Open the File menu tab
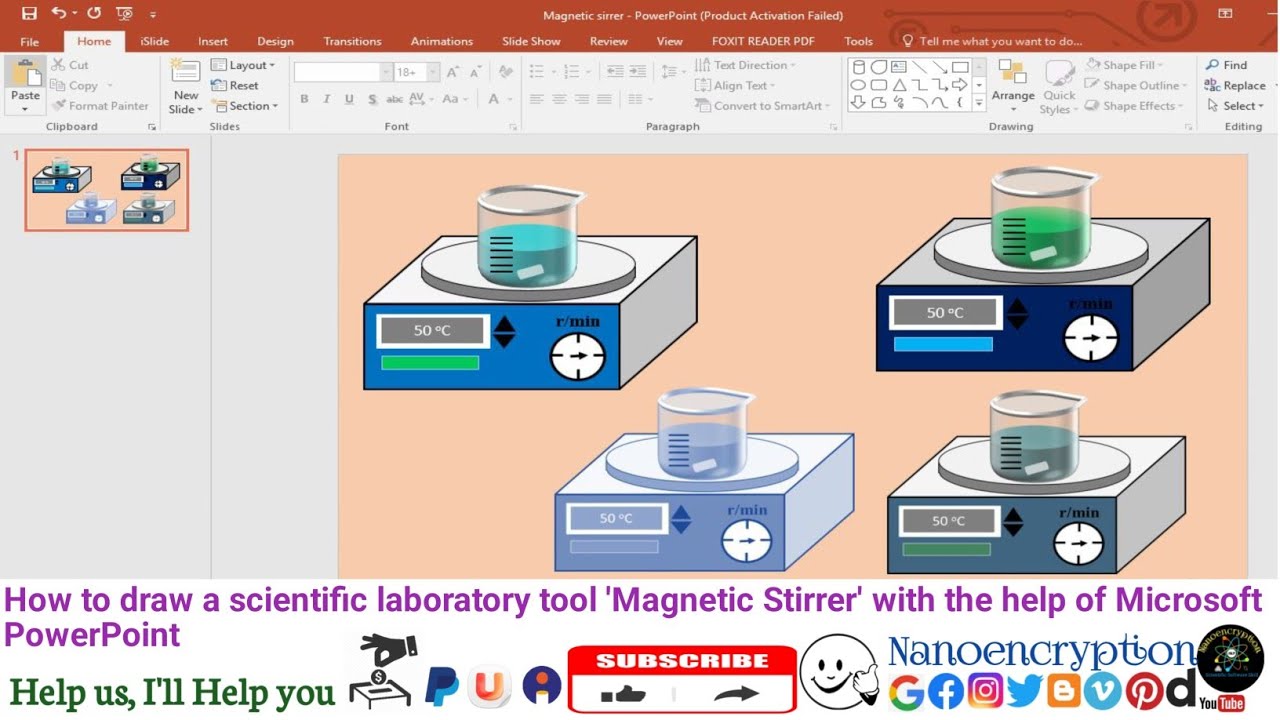Screen dimensions: 1280x720 (30, 41)
